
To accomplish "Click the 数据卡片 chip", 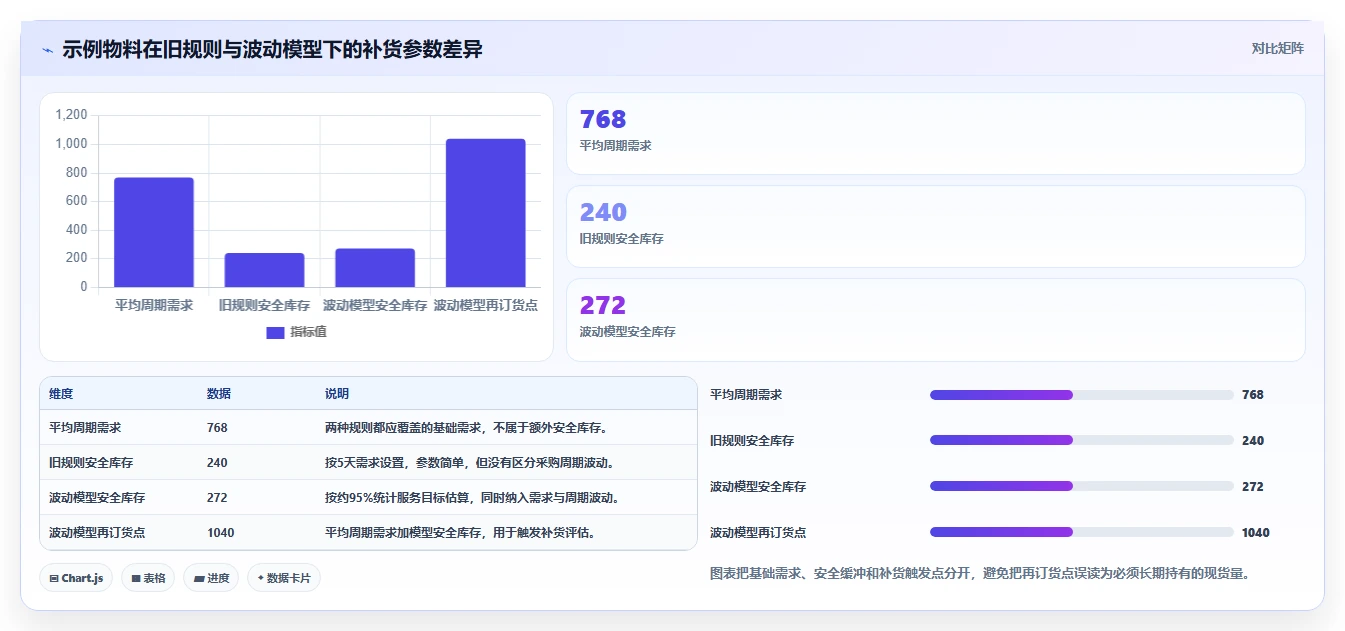I will [284, 578].
